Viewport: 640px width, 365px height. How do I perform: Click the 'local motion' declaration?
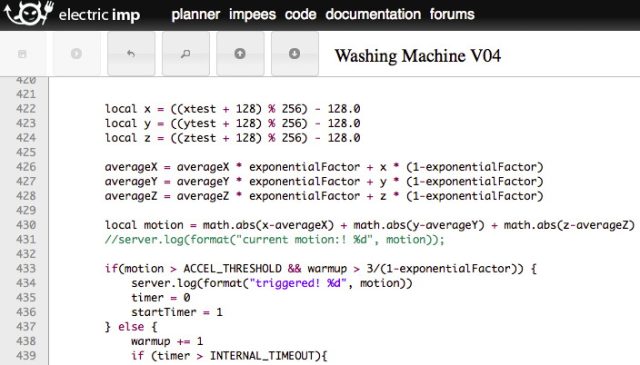pos(144,225)
